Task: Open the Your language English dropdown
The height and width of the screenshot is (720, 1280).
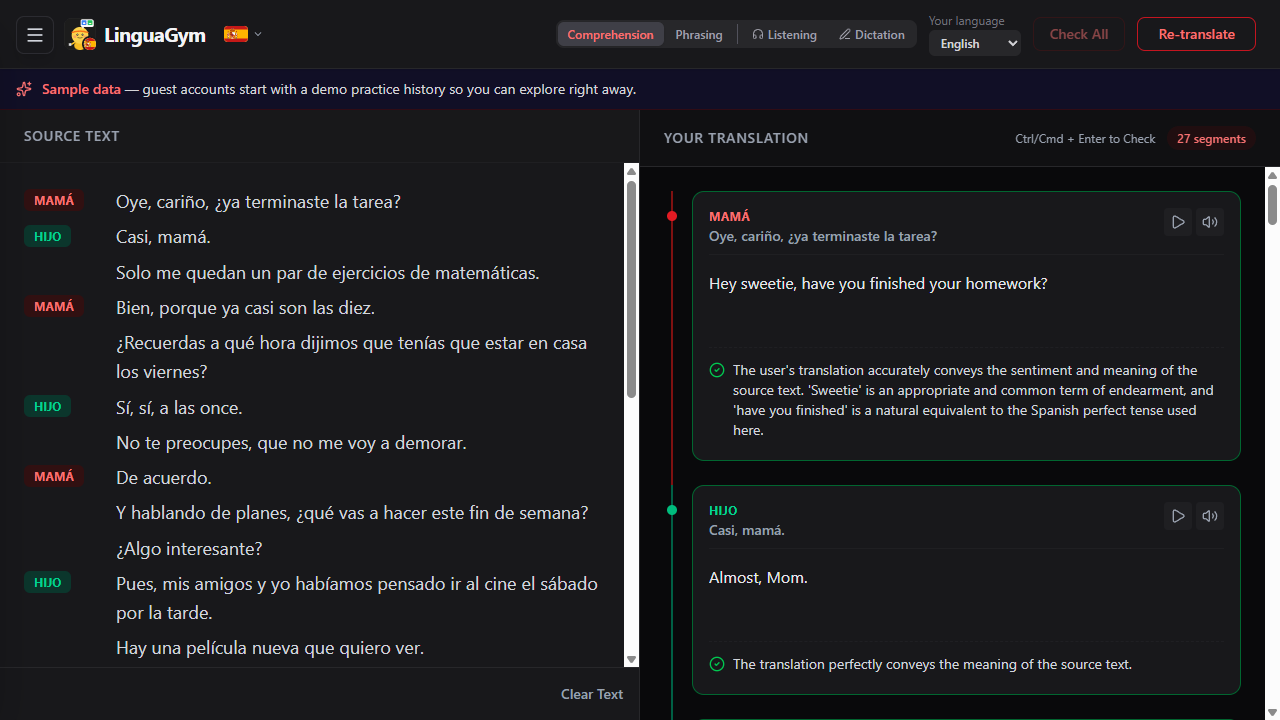Action: point(975,43)
